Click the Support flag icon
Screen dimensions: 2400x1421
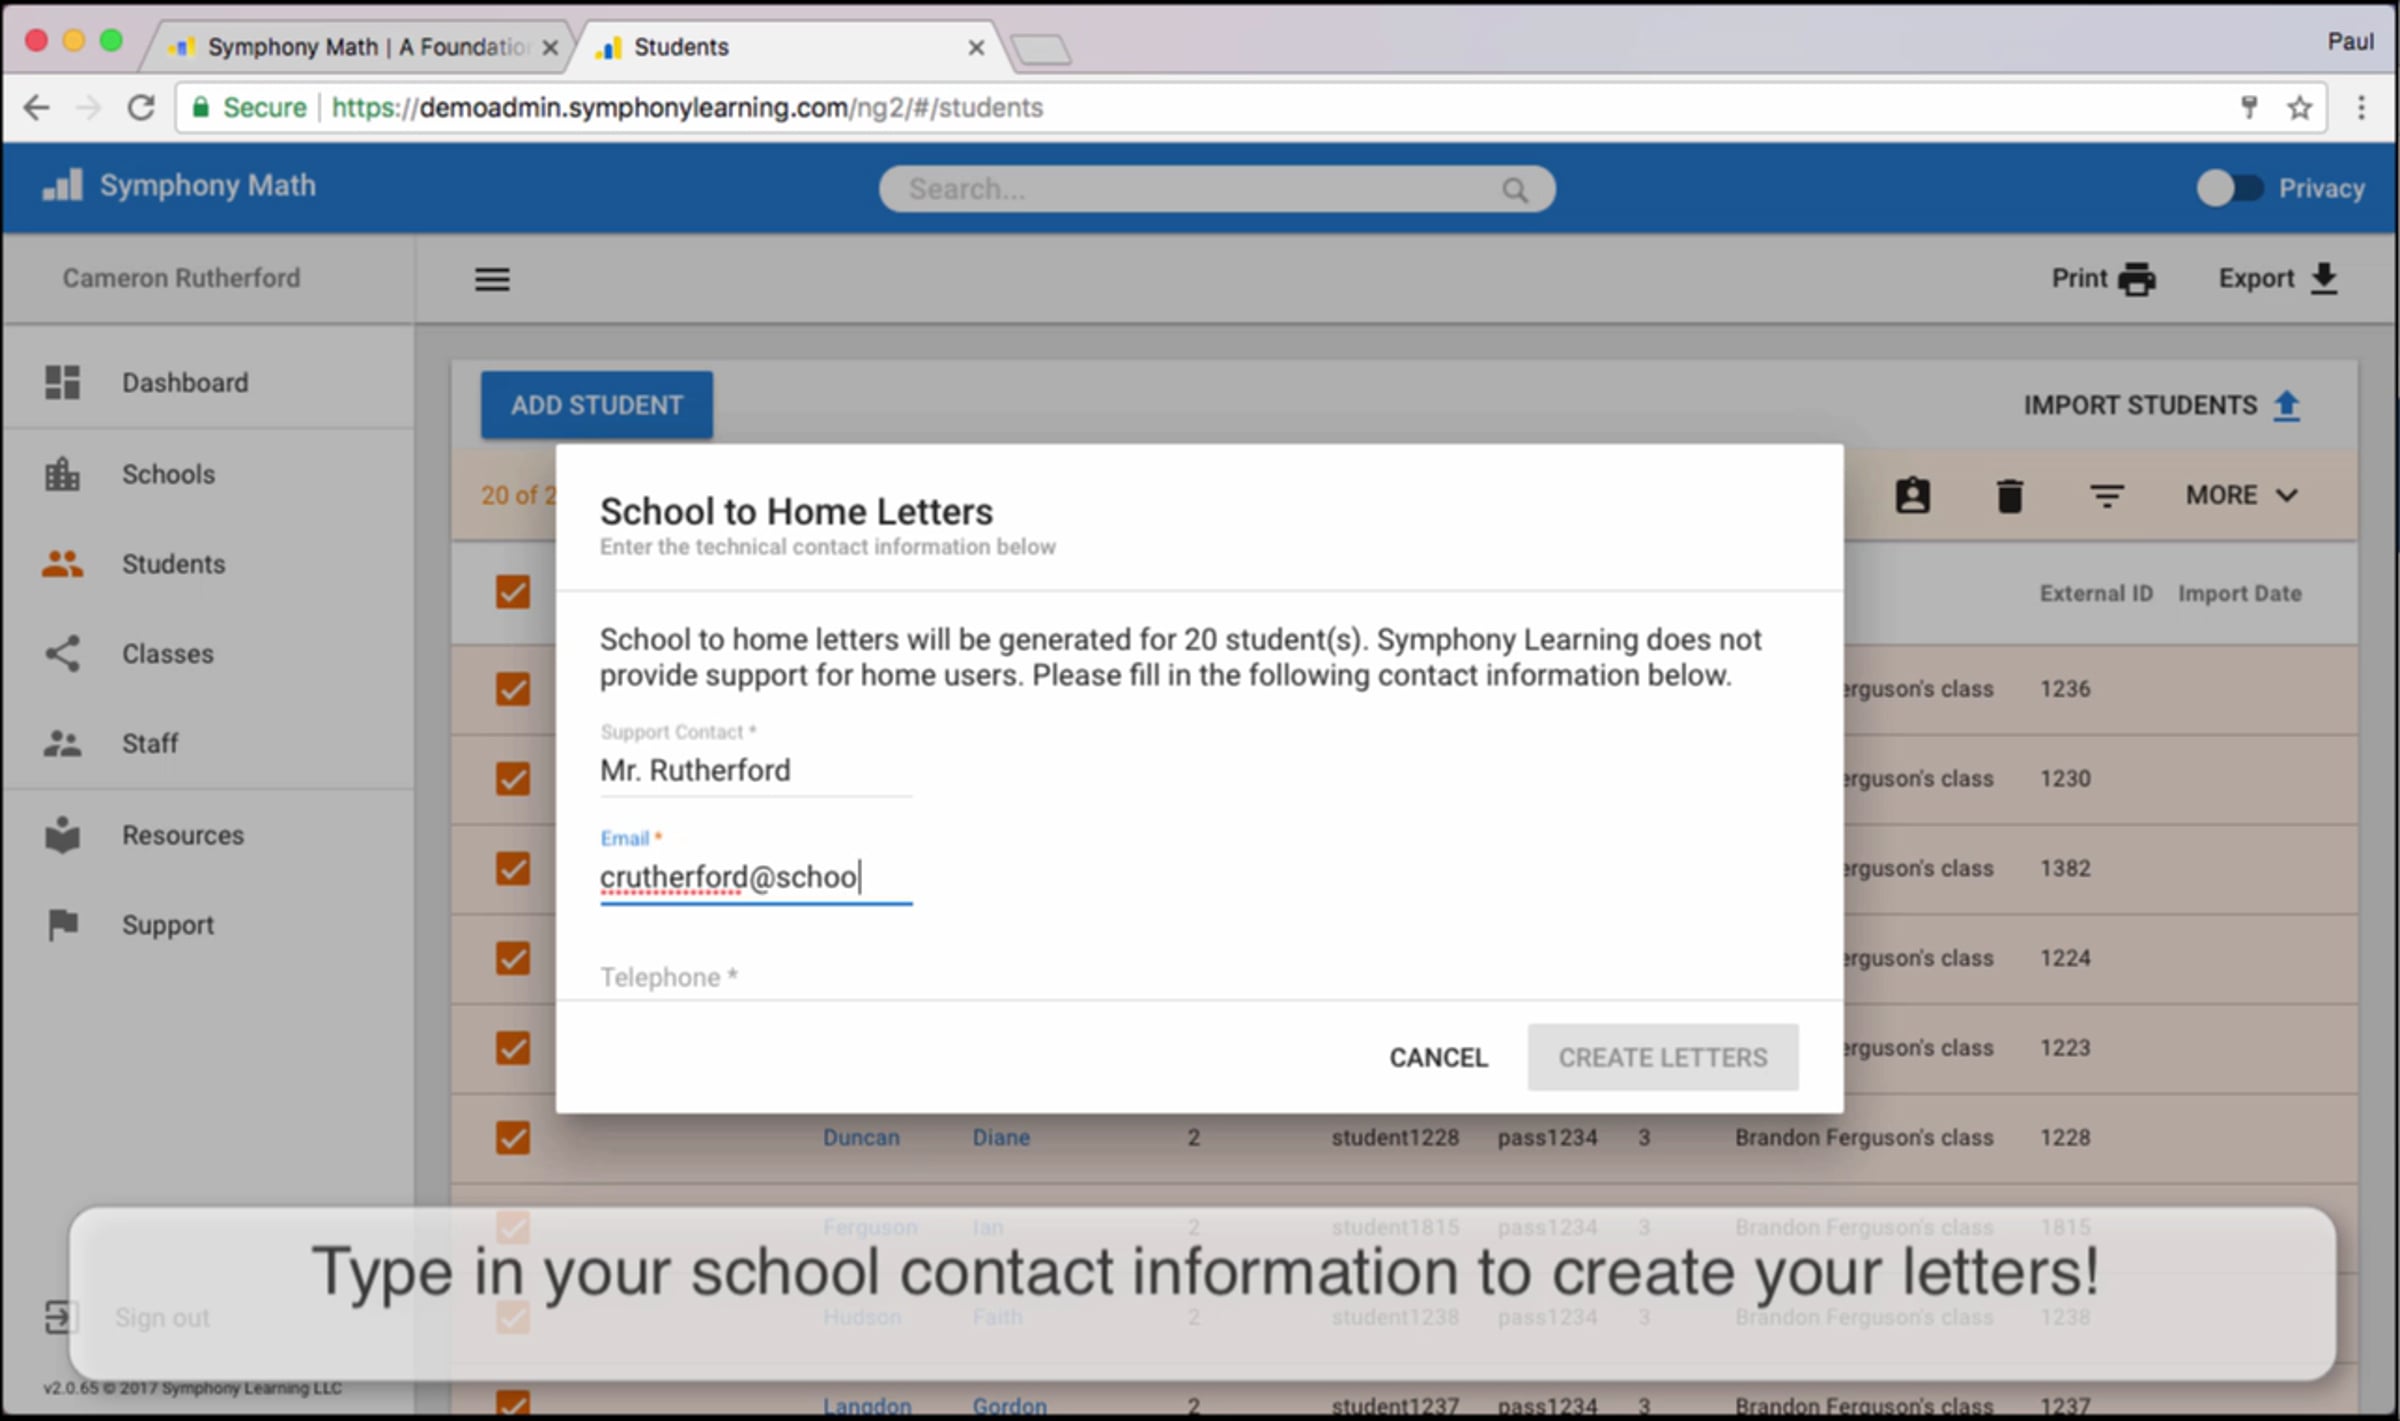coord(62,925)
